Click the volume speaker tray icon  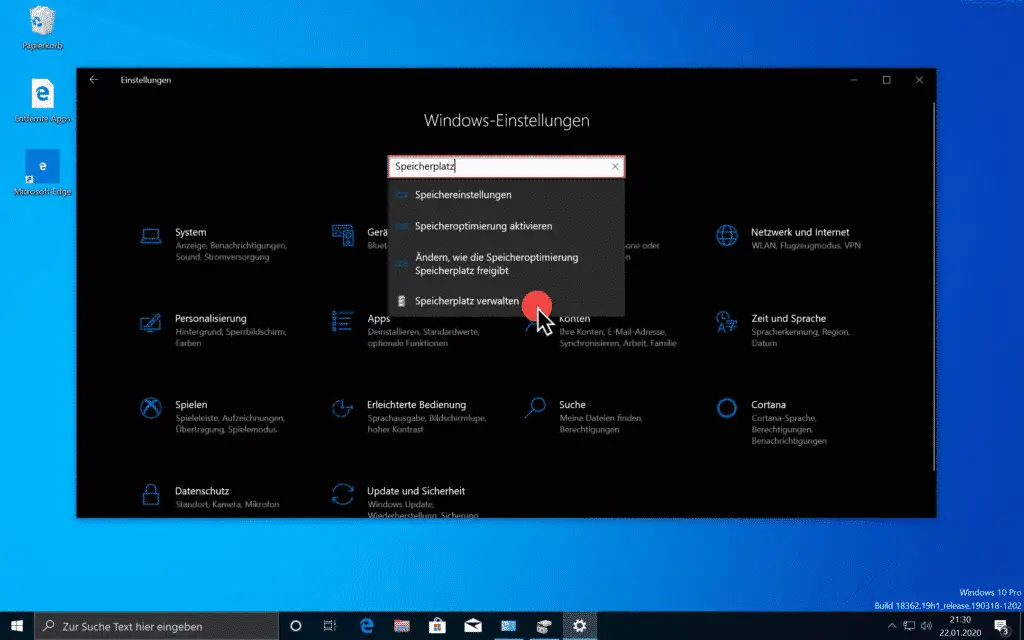tap(926, 626)
